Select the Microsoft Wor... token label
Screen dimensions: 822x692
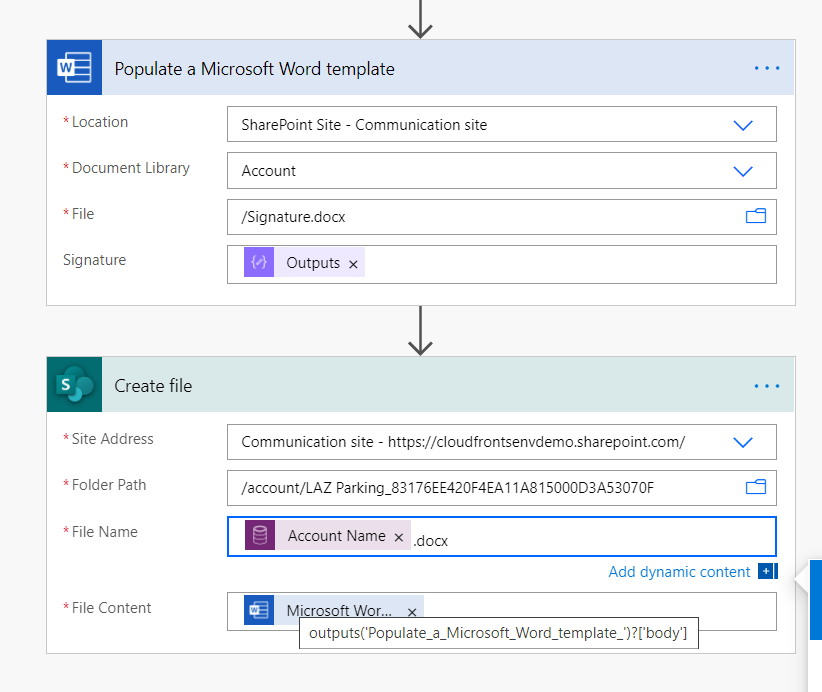click(x=339, y=610)
